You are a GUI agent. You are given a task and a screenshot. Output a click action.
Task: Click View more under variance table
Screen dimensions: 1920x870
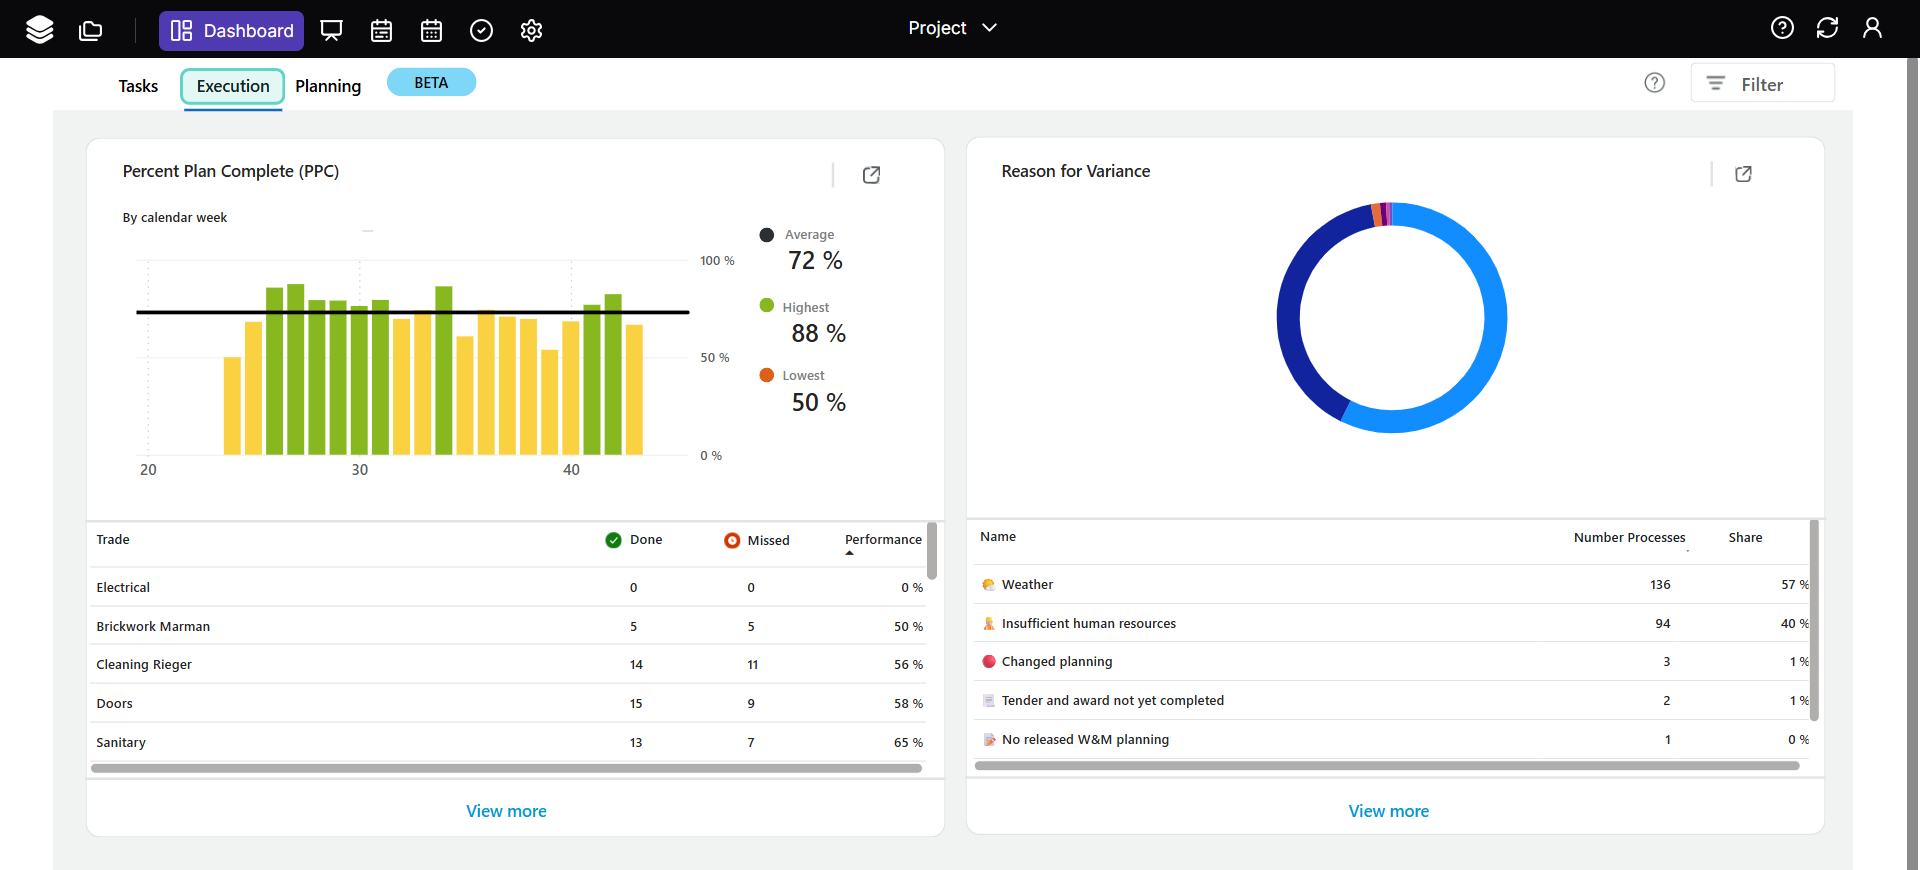[1388, 811]
